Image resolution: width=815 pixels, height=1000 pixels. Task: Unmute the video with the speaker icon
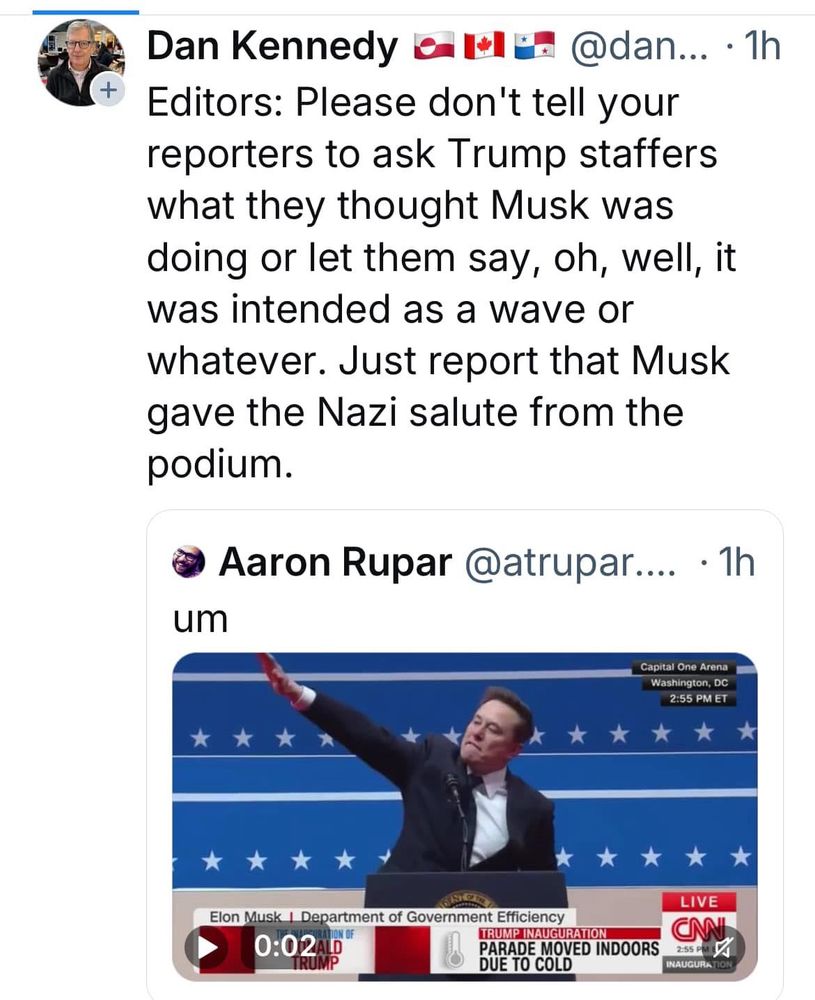[723, 947]
